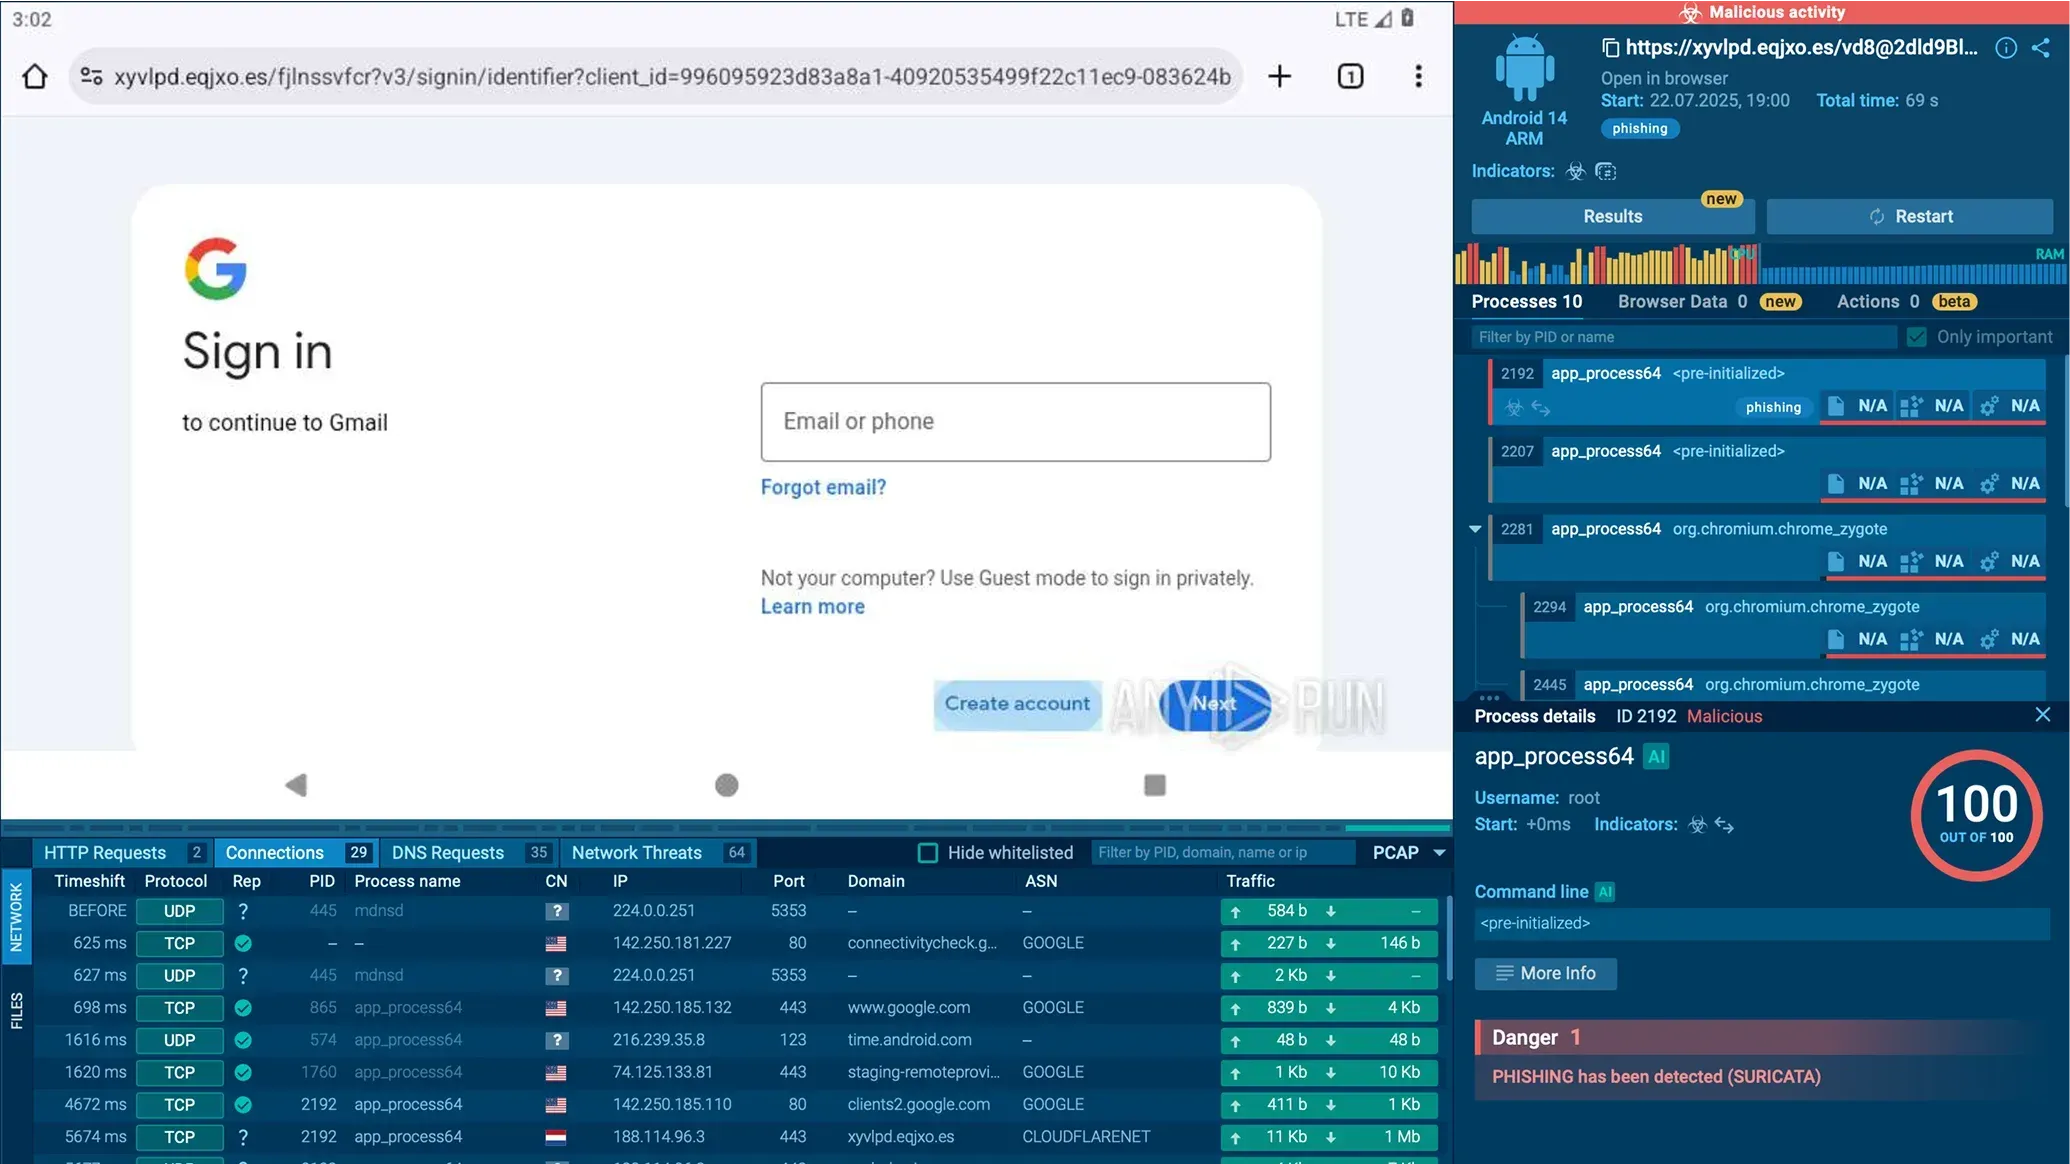Open site info icon in address bar
The image size is (2070, 1164).
[x=91, y=76]
